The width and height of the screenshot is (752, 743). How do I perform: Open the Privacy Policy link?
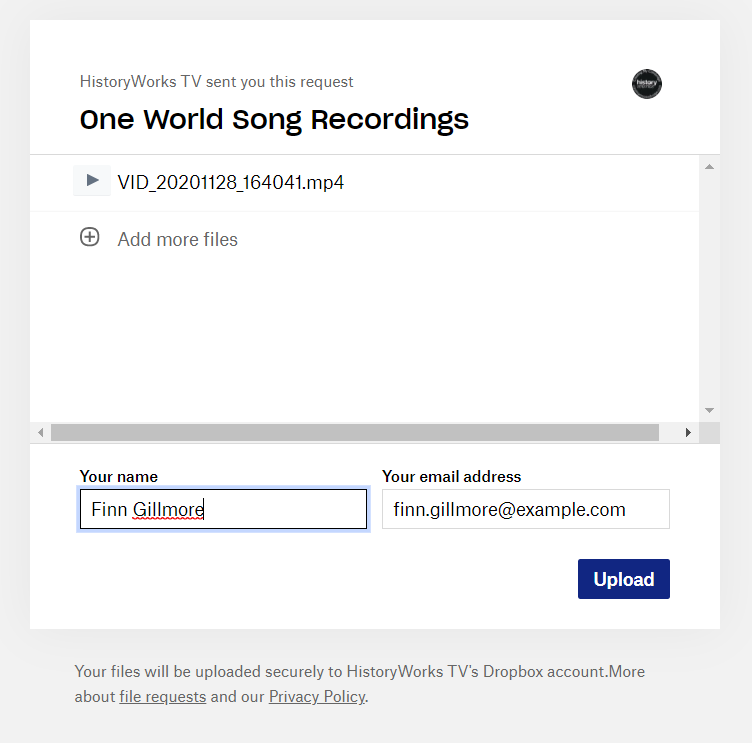click(317, 696)
